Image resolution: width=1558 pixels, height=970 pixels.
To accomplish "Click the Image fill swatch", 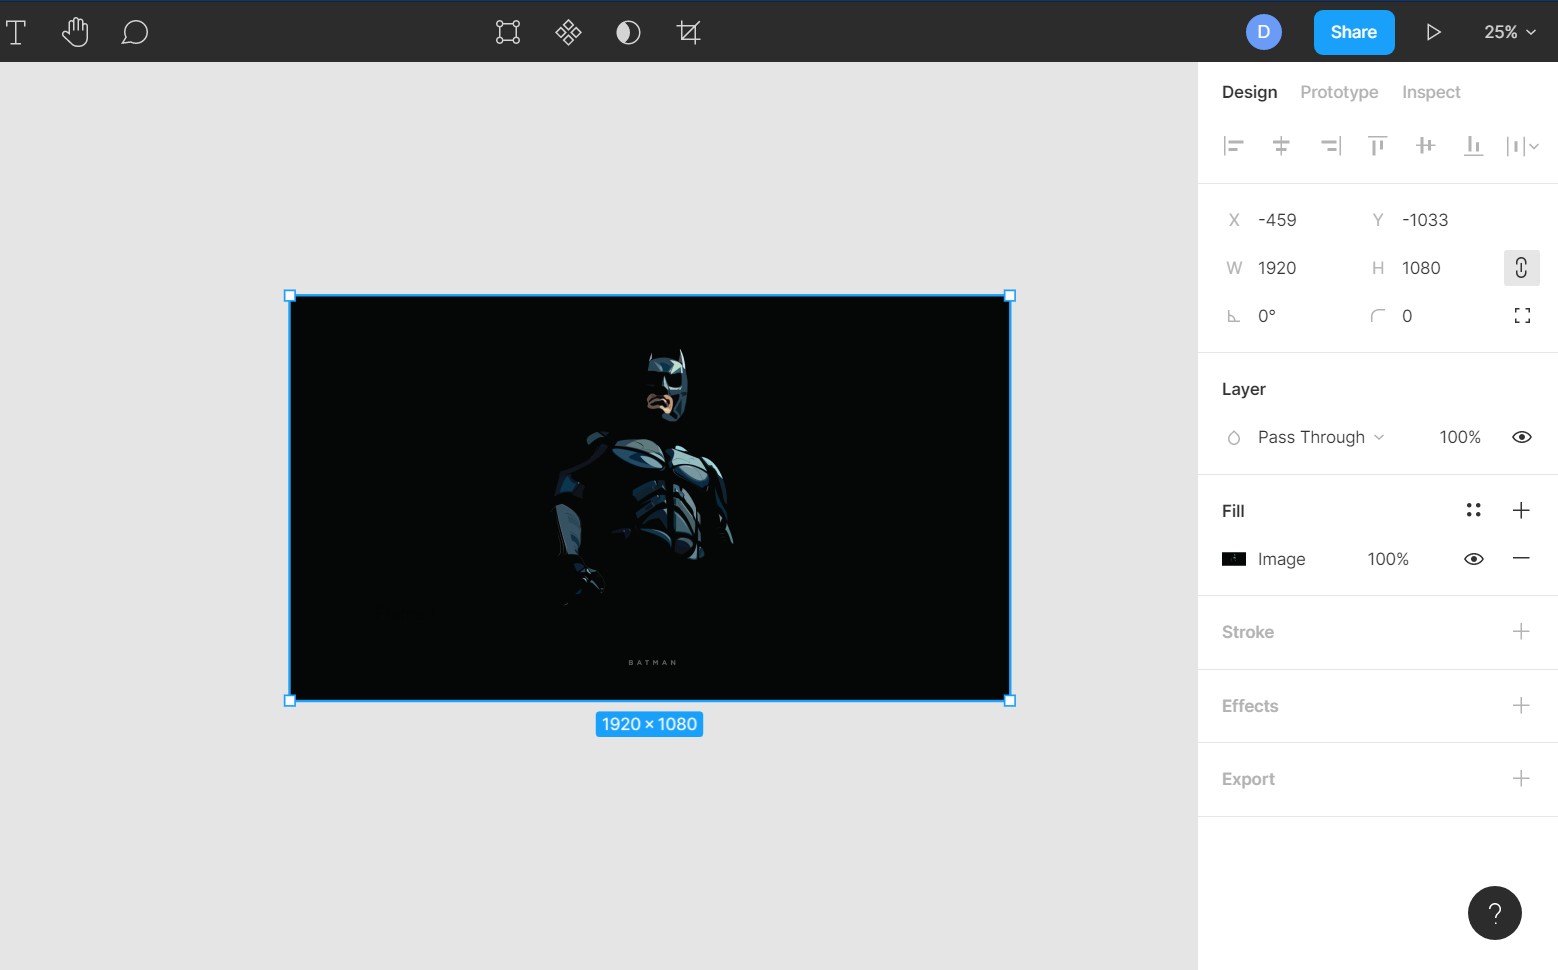I will pyautogui.click(x=1234, y=559).
